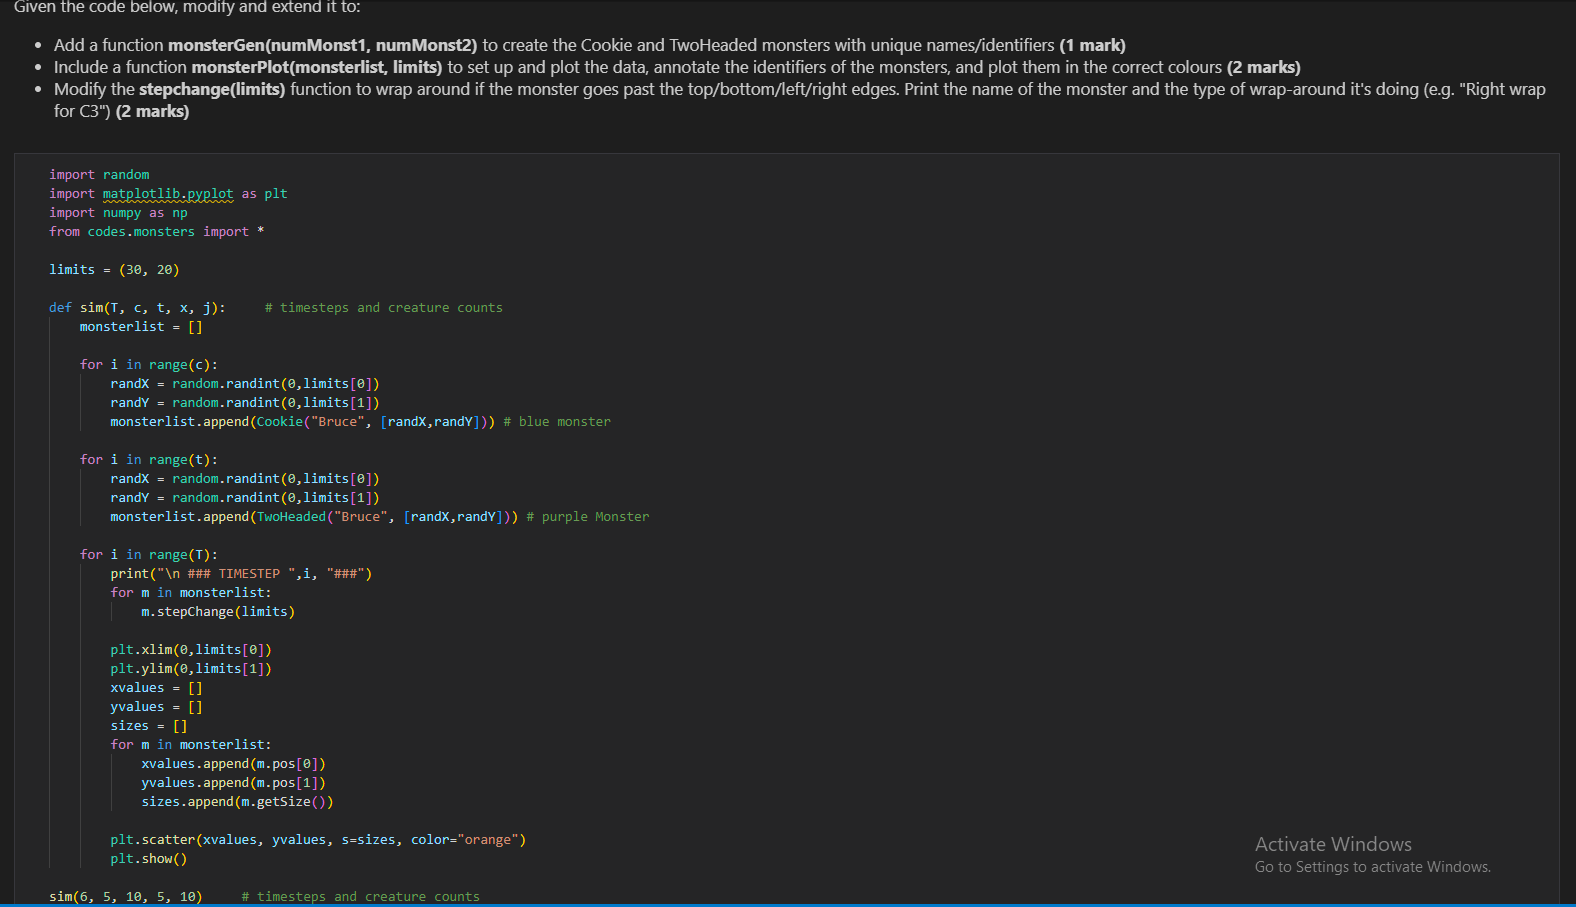The height and width of the screenshot is (907, 1576).
Task: Click the bold text monsterPlot(monsterlist, limits)
Action: coord(317,67)
